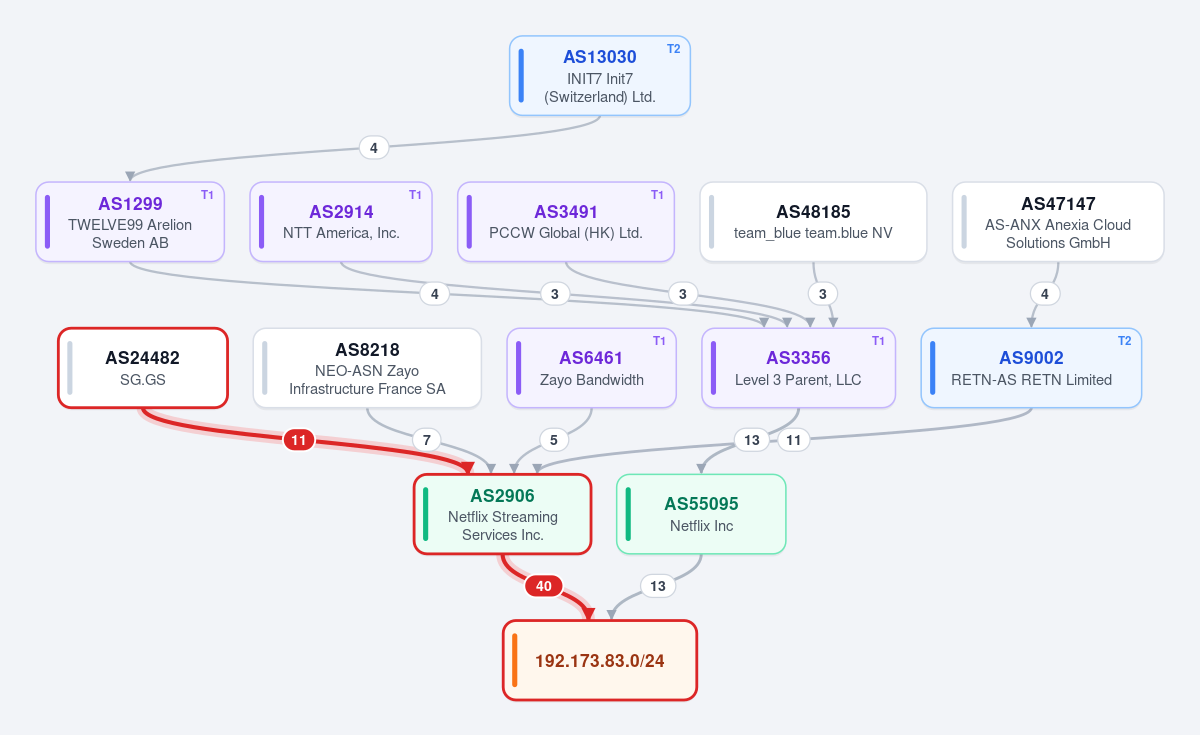Click the red edge label 40

[x=544, y=586]
